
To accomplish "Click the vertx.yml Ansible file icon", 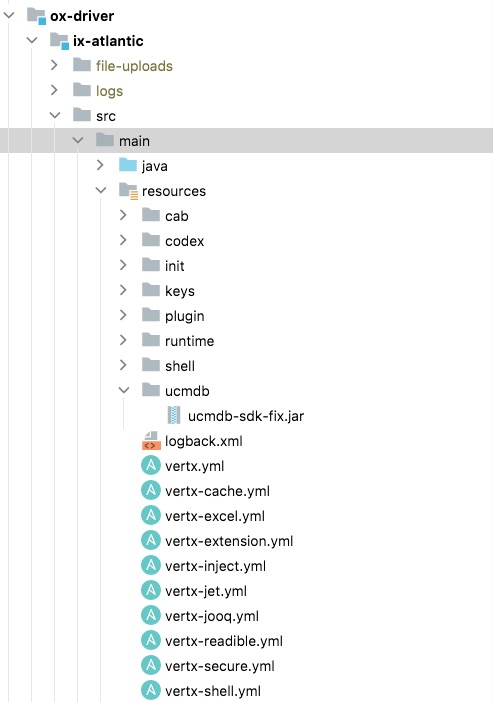I will tap(151, 466).
